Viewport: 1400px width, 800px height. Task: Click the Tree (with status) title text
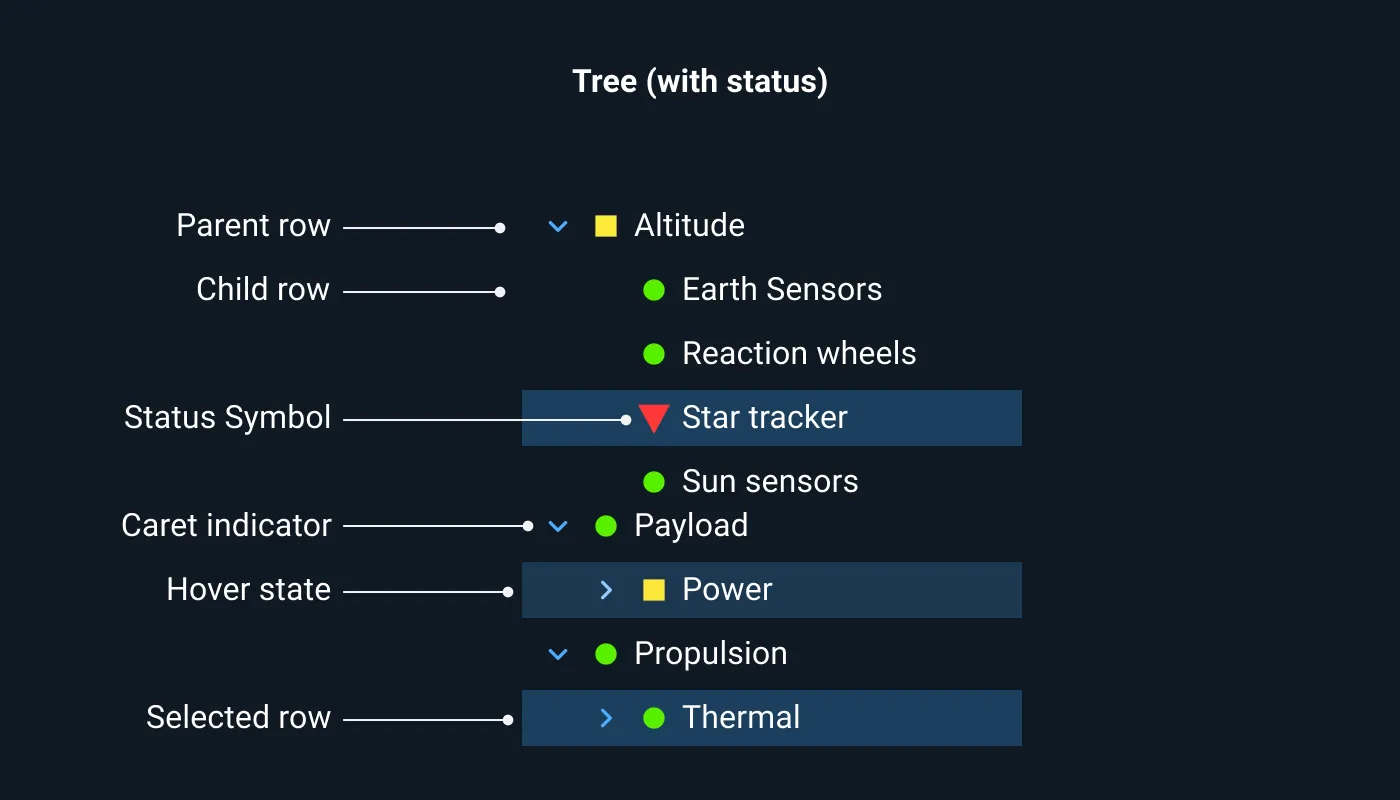[699, 81]
